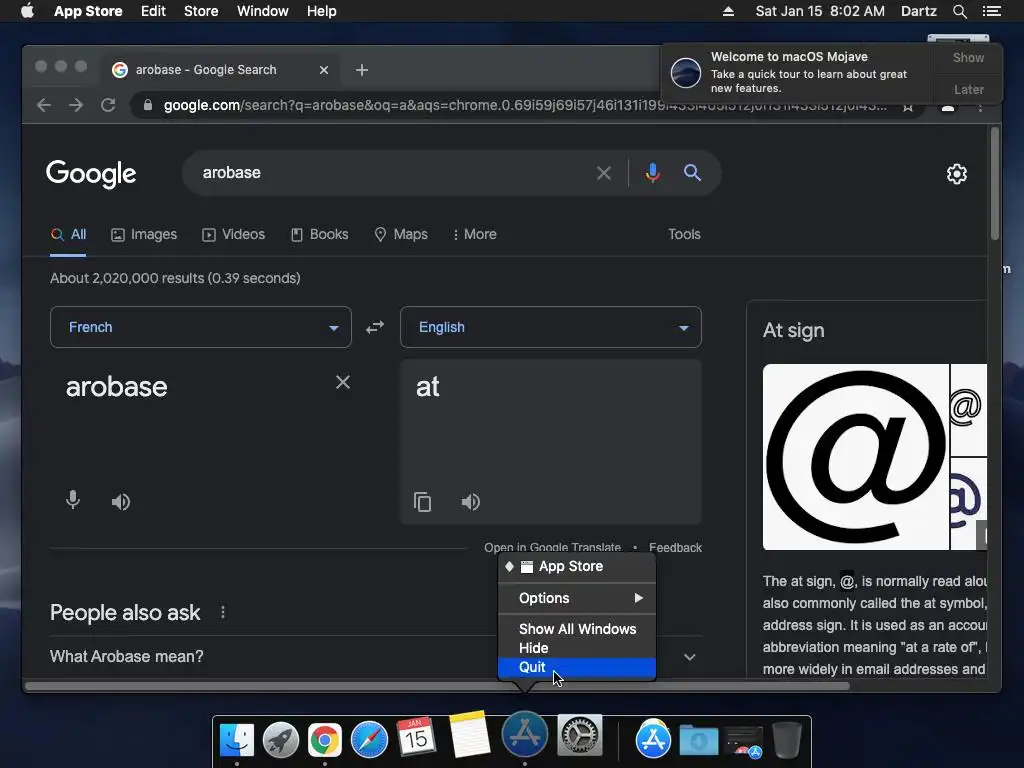Click the horizontal scrollbar at bottom
The height and width of the screenshot is (768, 1024).
pyautogui.click(x=438, y=686)
